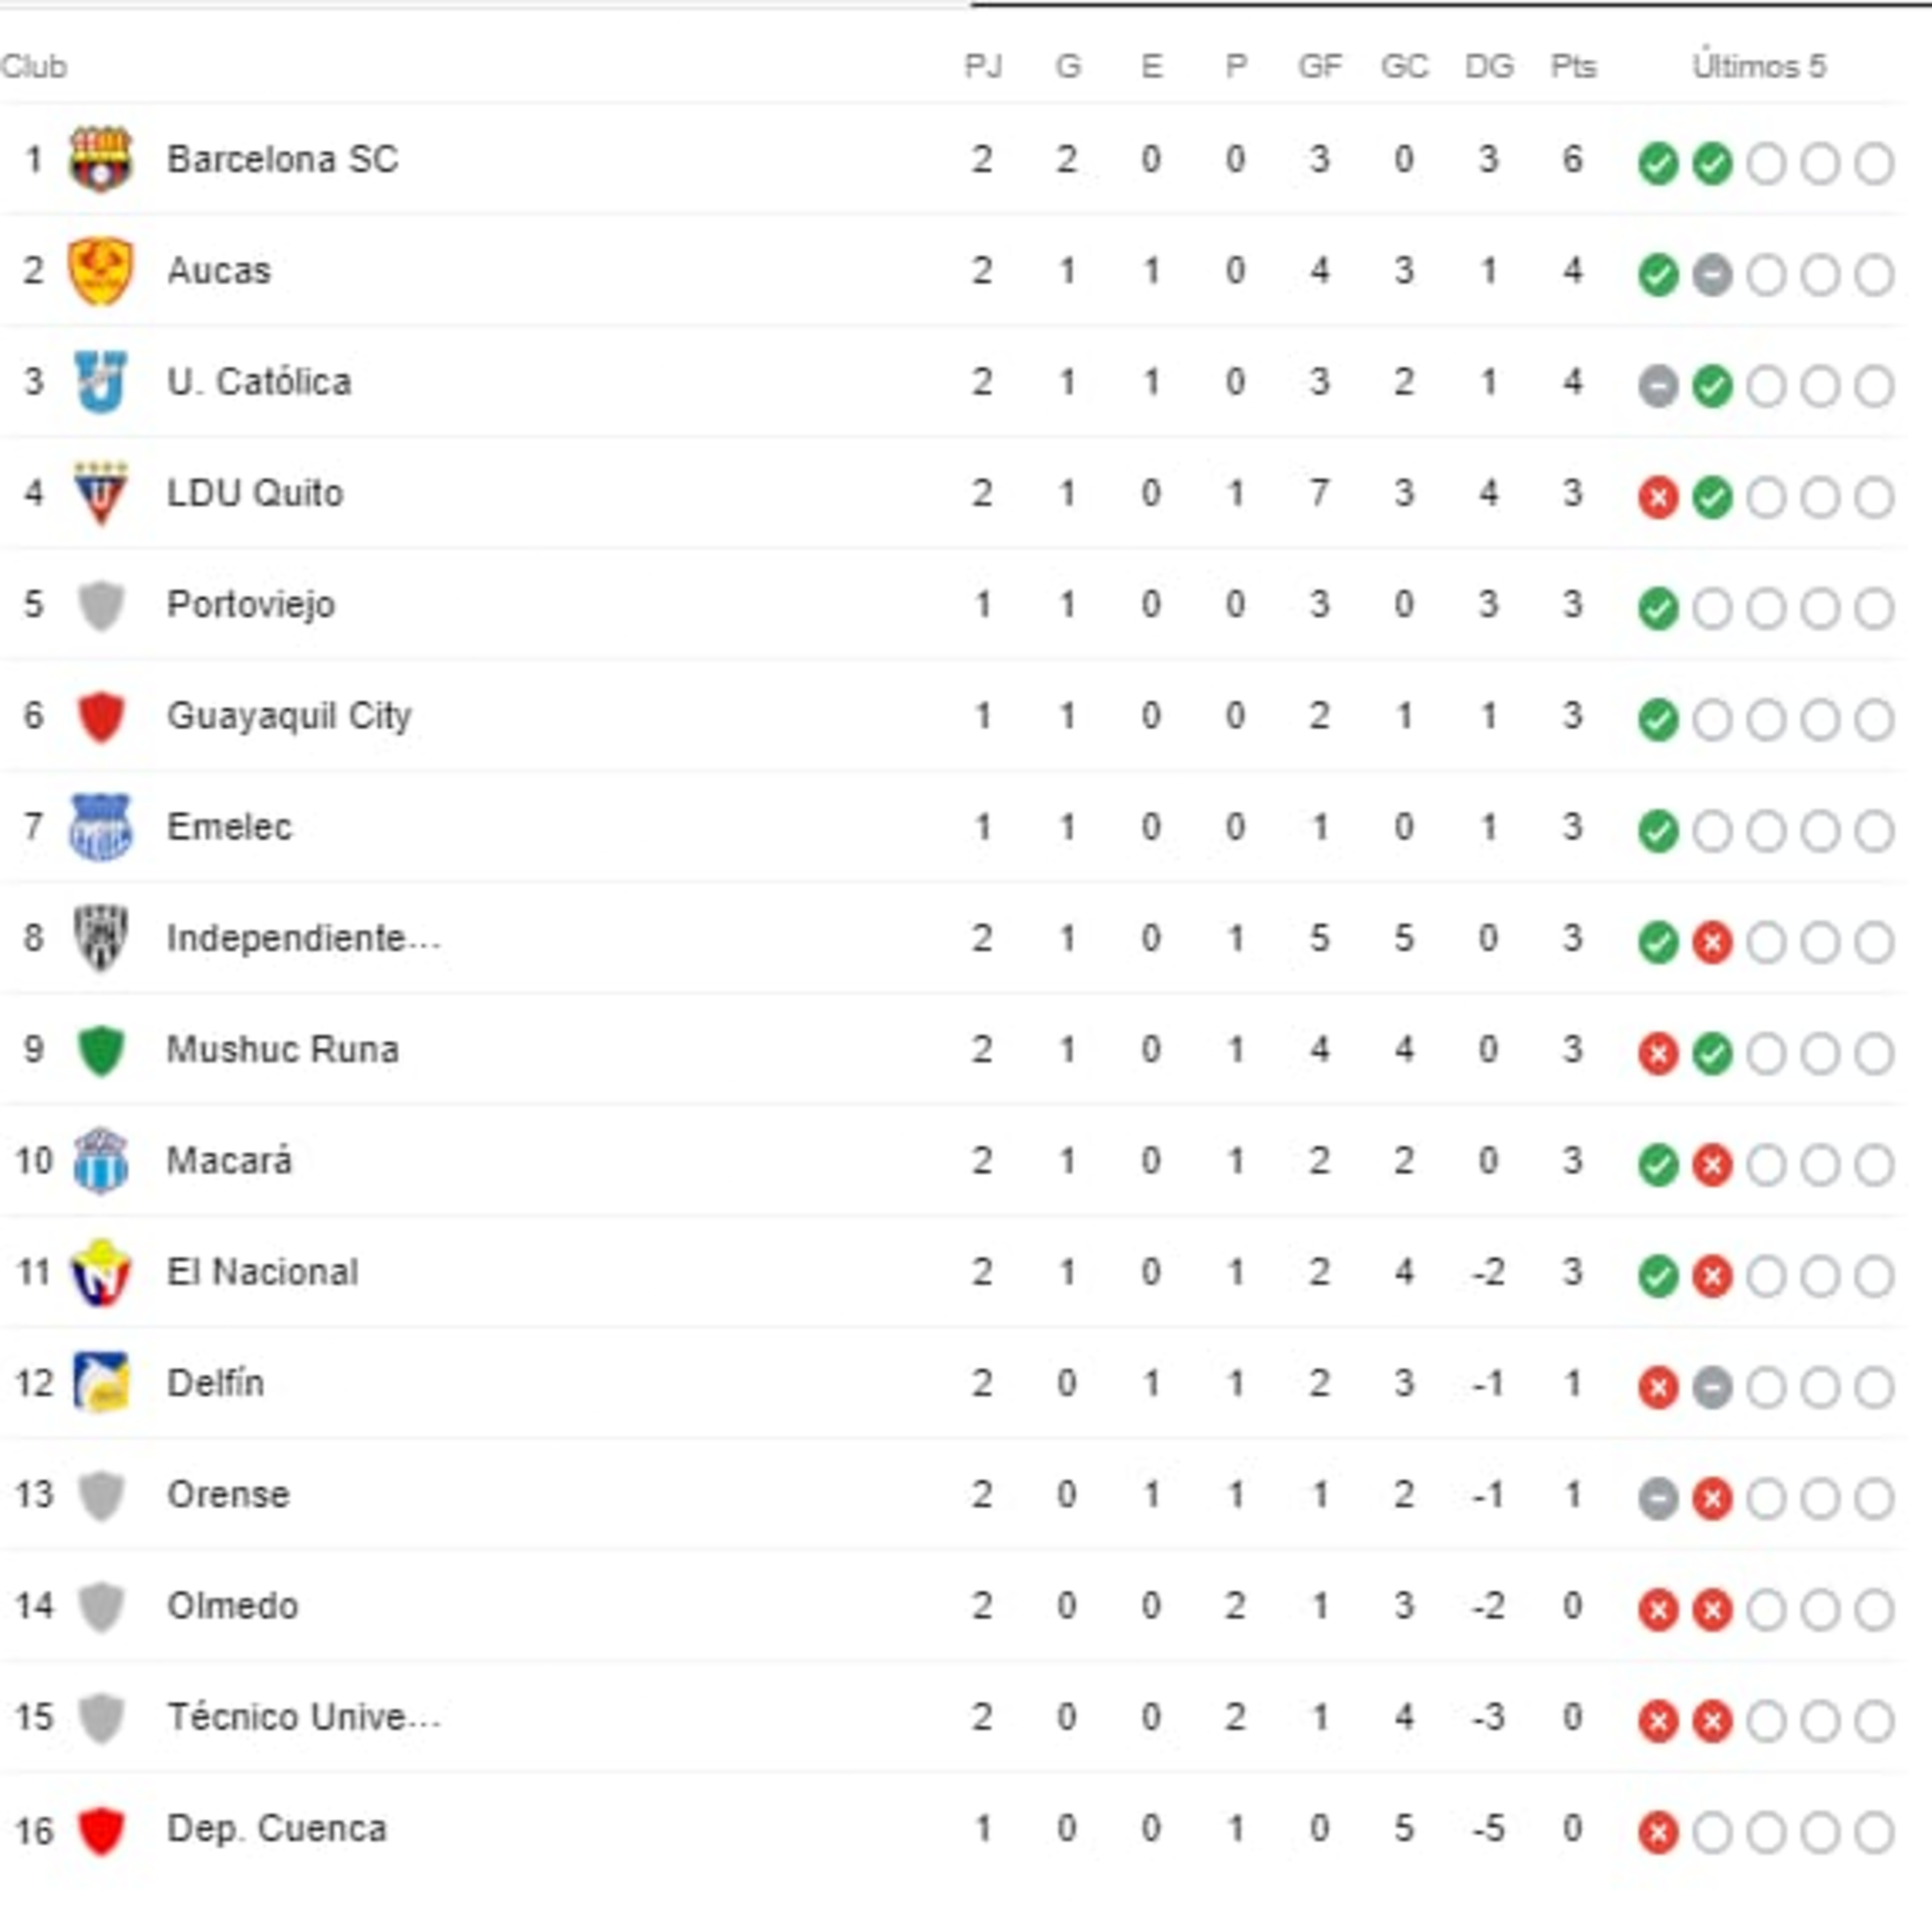Open the Mushuc Runa team link
The height and width of the screenshot is (1932, 1932).
coord(282,1050)
